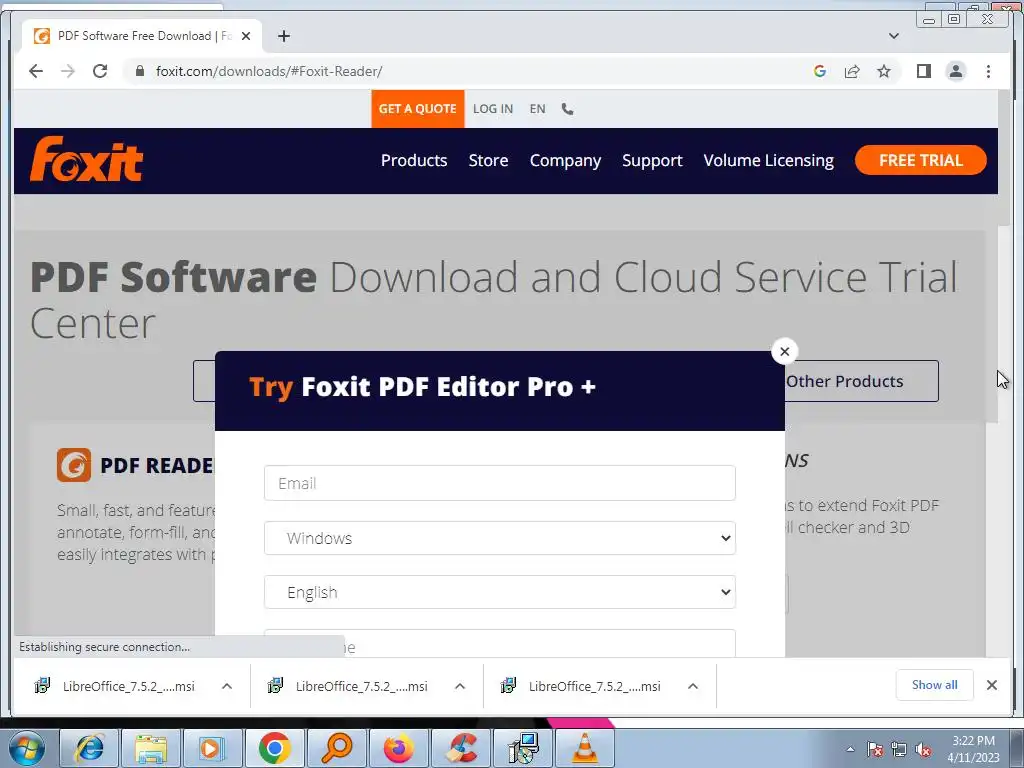Reload the Foxit downloads page
Image resolution: width=1024 pixels, height=768 pixels.
pyautogui.click(x=100, y=71)
